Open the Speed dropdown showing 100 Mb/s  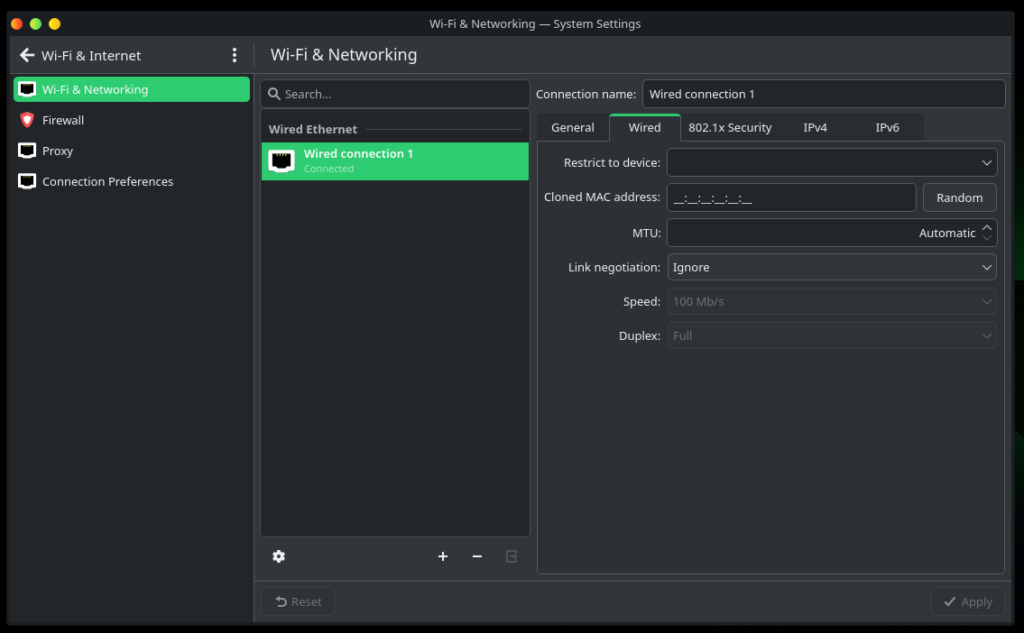click(x=831, y=301)
